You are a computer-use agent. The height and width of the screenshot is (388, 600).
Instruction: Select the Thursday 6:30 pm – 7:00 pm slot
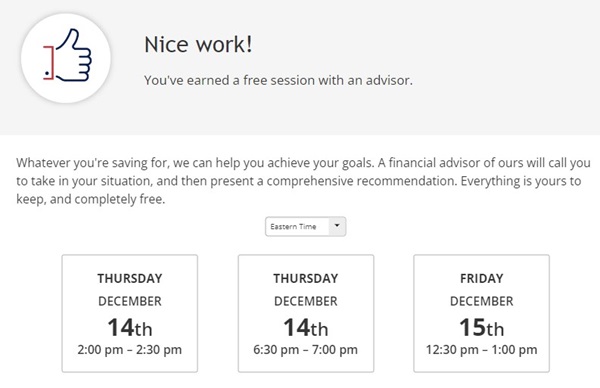306,313
